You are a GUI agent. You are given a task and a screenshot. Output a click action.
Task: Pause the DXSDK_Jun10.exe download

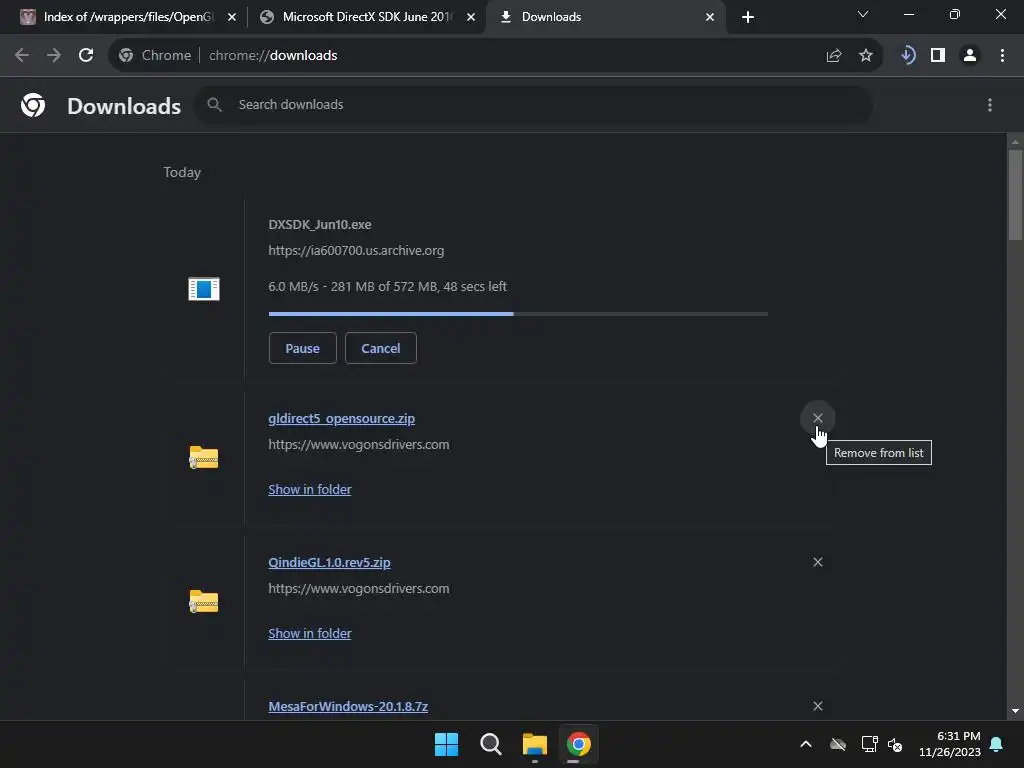pos(302,348)
